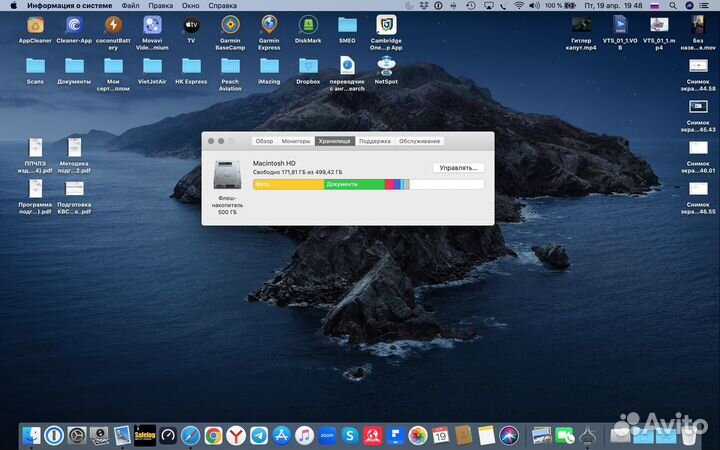This screenshot has height=450, width=720.
Task: Select the Garmin BaseCamp desktop icon
Action: coord(231,25)
